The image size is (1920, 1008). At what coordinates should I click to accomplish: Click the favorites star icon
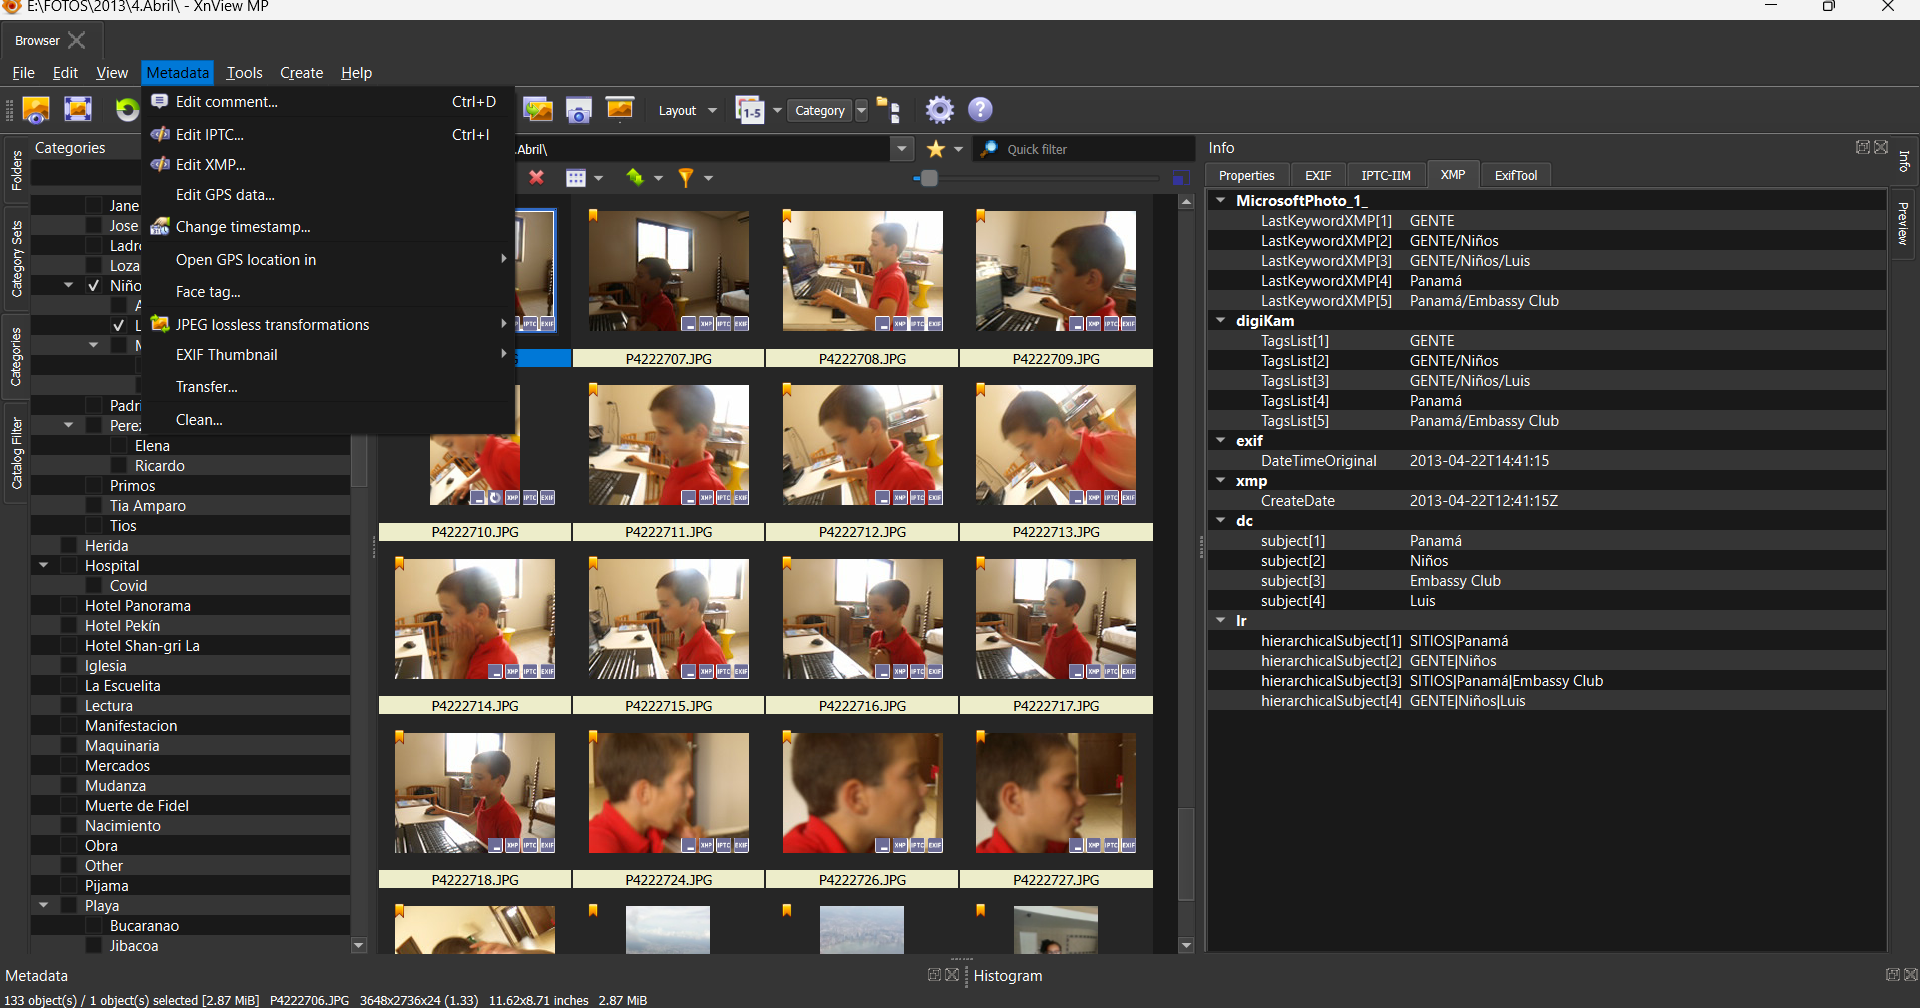936,149
